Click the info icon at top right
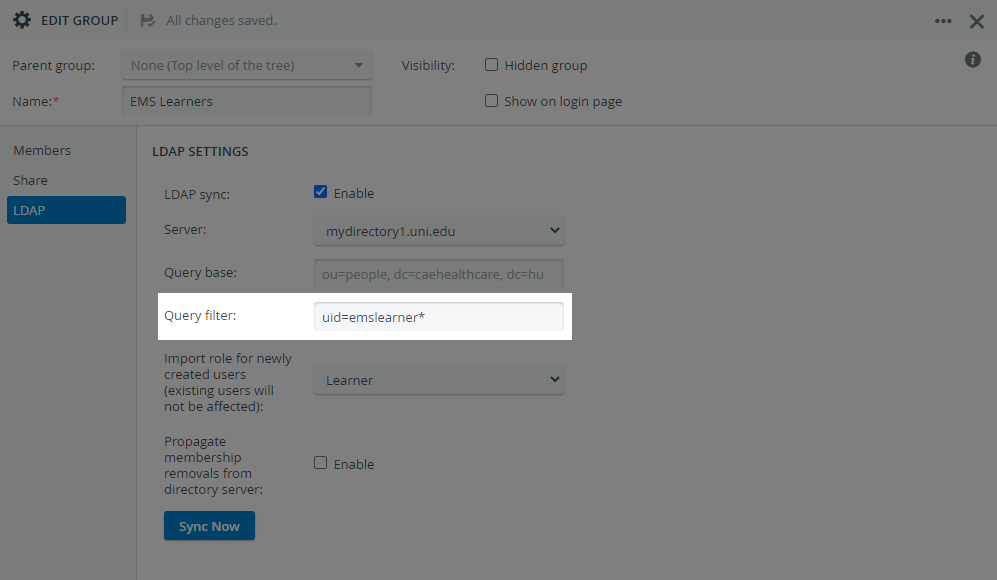This screenshot has height=580, width=997. 973,60
